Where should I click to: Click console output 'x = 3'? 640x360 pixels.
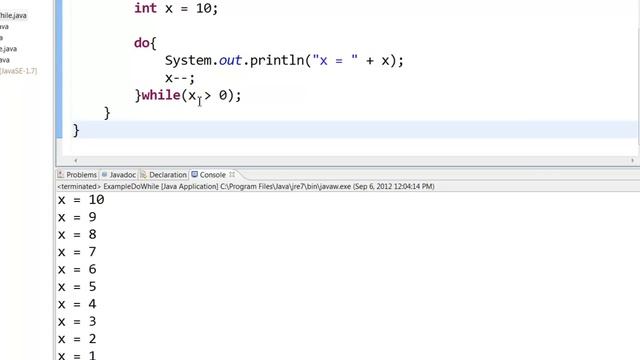[77, 322]
